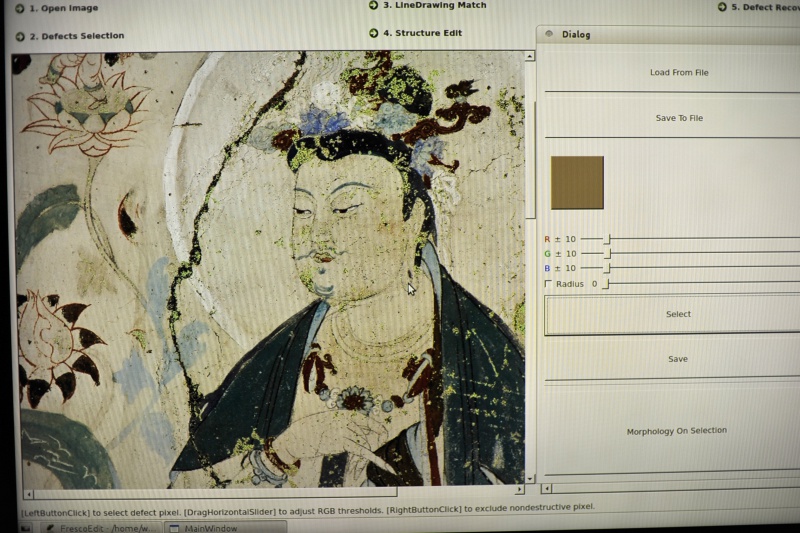Click the brown selected color swatch

pyautogui.click(x=577, y=183)
